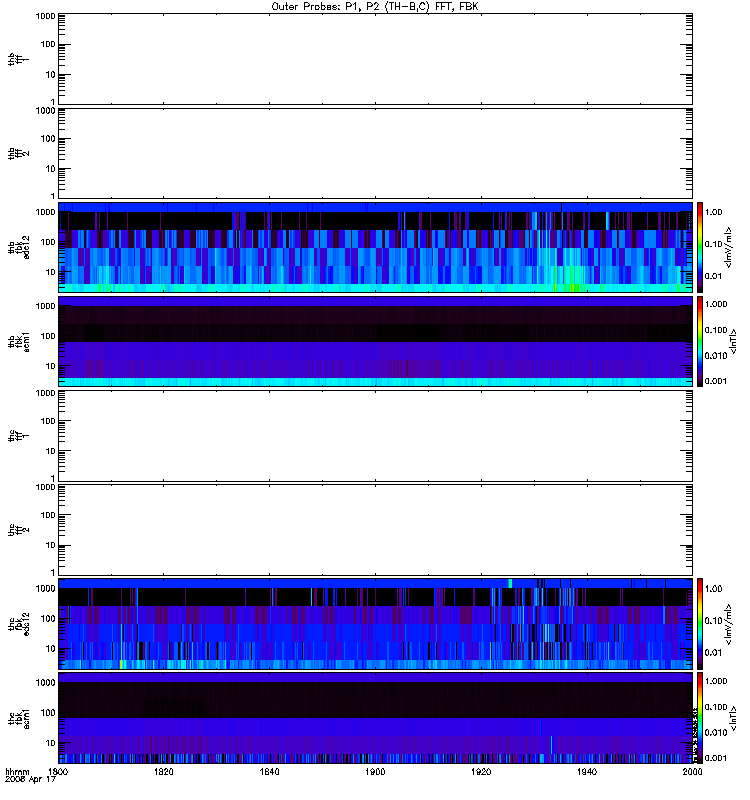The image size is (750, 800).
Task: Click the thc fbk edc12 color bar
Action: (x=700, y=624)
